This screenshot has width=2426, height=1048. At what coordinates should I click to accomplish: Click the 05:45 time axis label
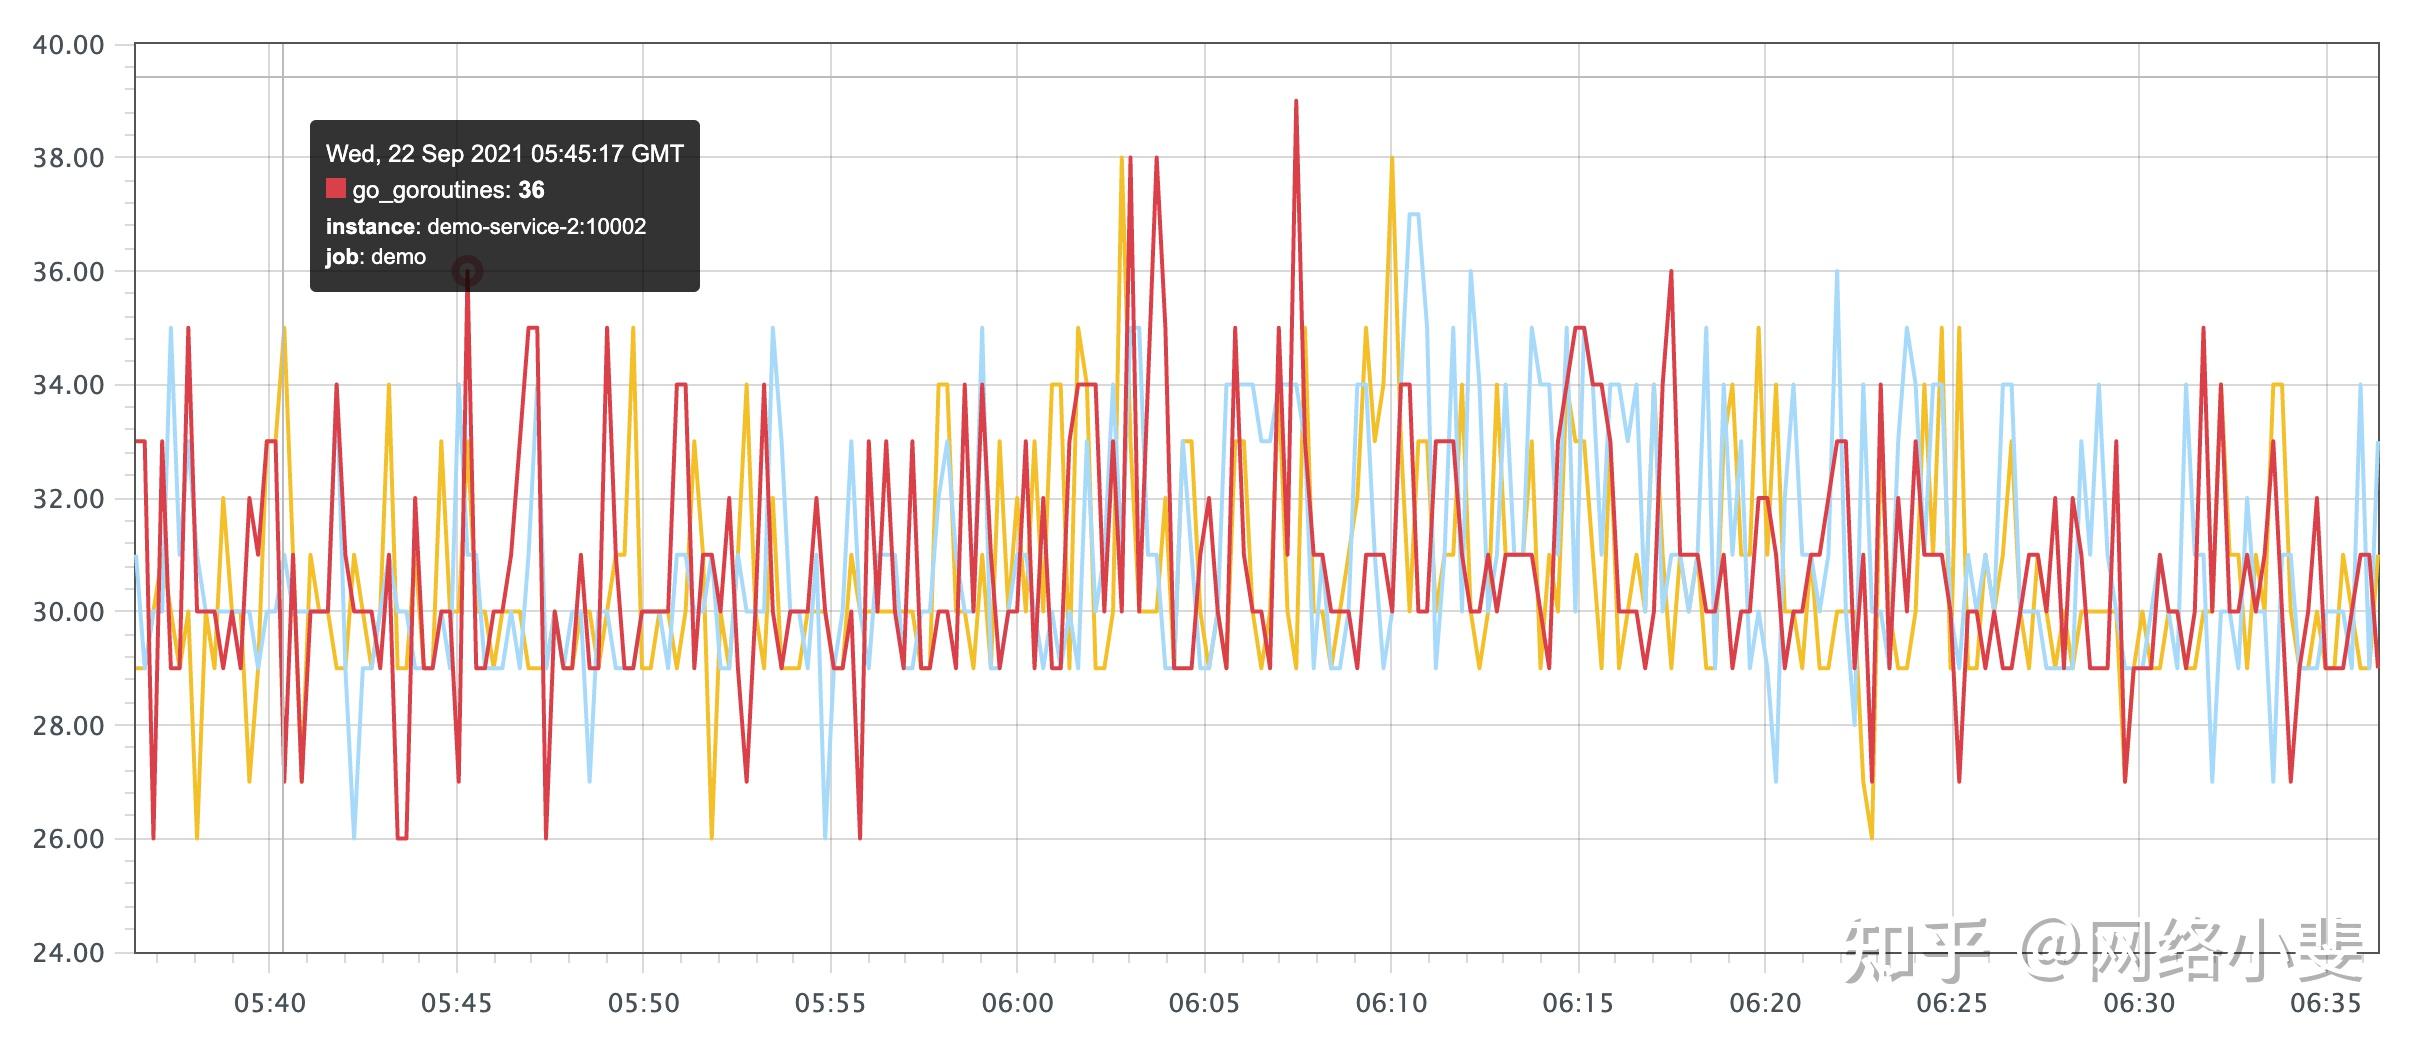coord(457,1003)
